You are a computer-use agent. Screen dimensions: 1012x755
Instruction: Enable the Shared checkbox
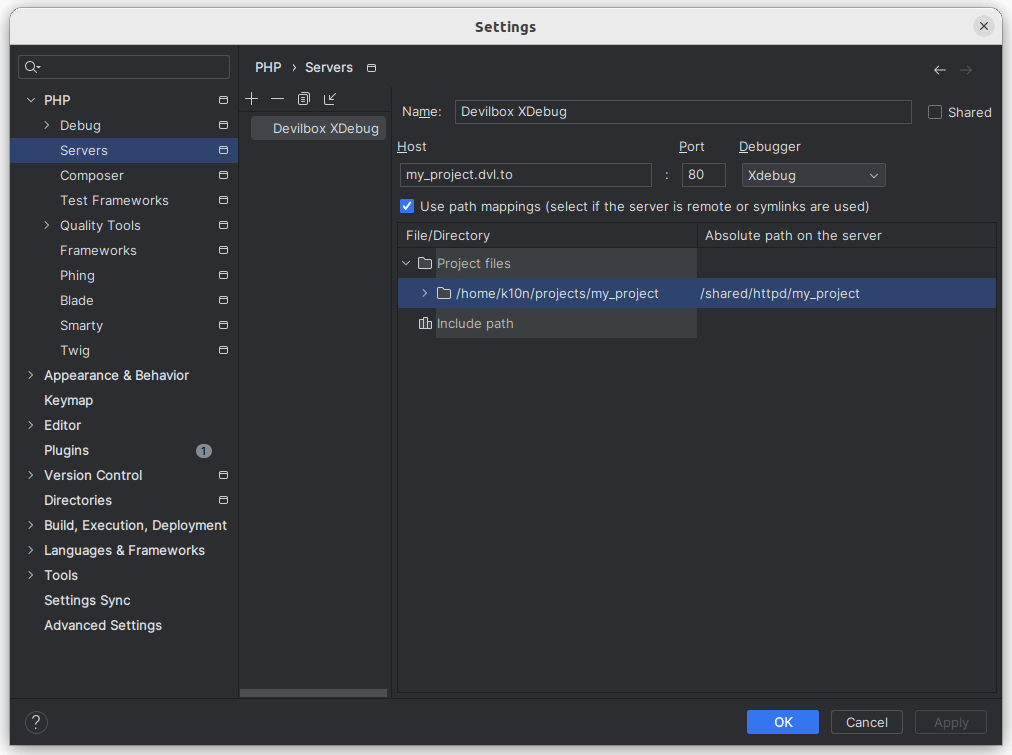click(x=935, y=112)
